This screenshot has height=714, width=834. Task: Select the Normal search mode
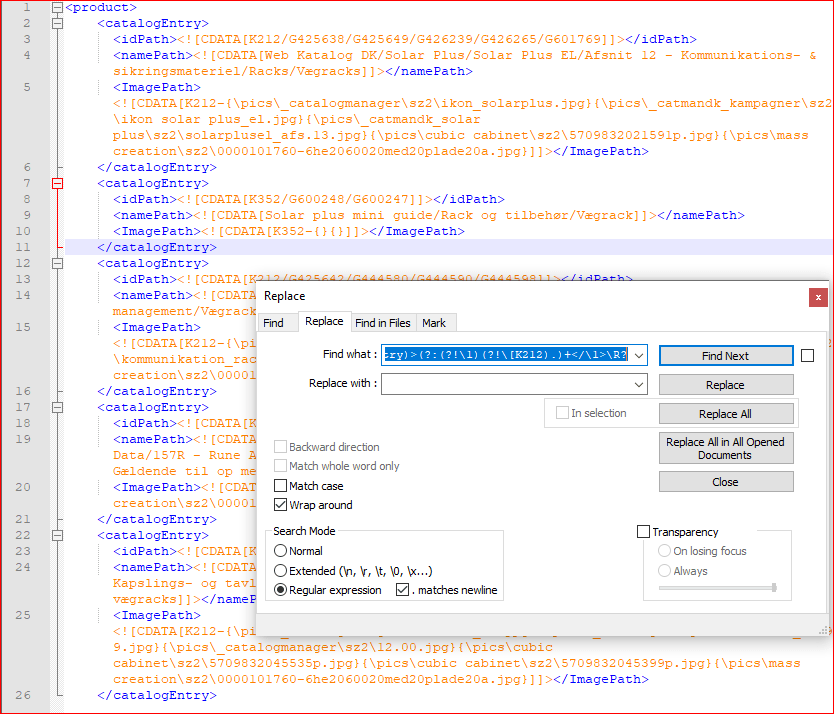(281, 550)
